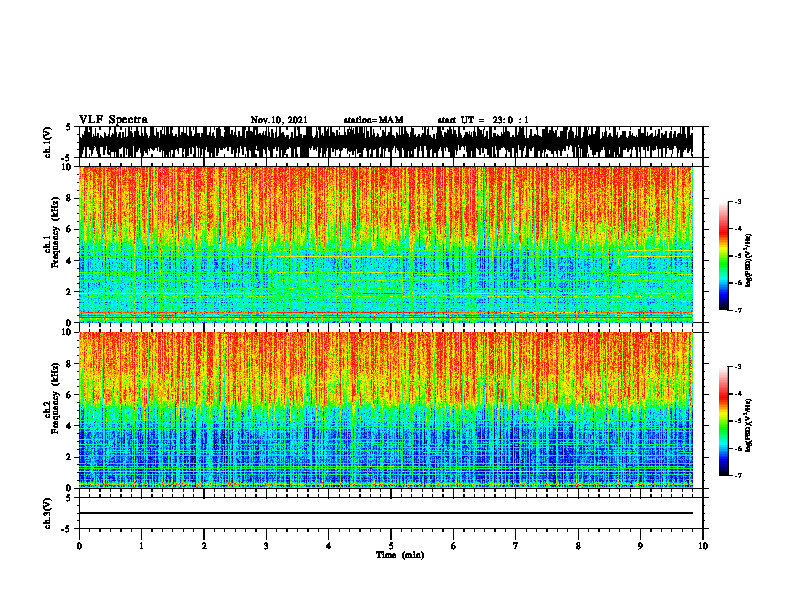The image size is (792, 612).
Task: Click the upper ch.1 PSD color bar
Action: [x=723, y=256]
